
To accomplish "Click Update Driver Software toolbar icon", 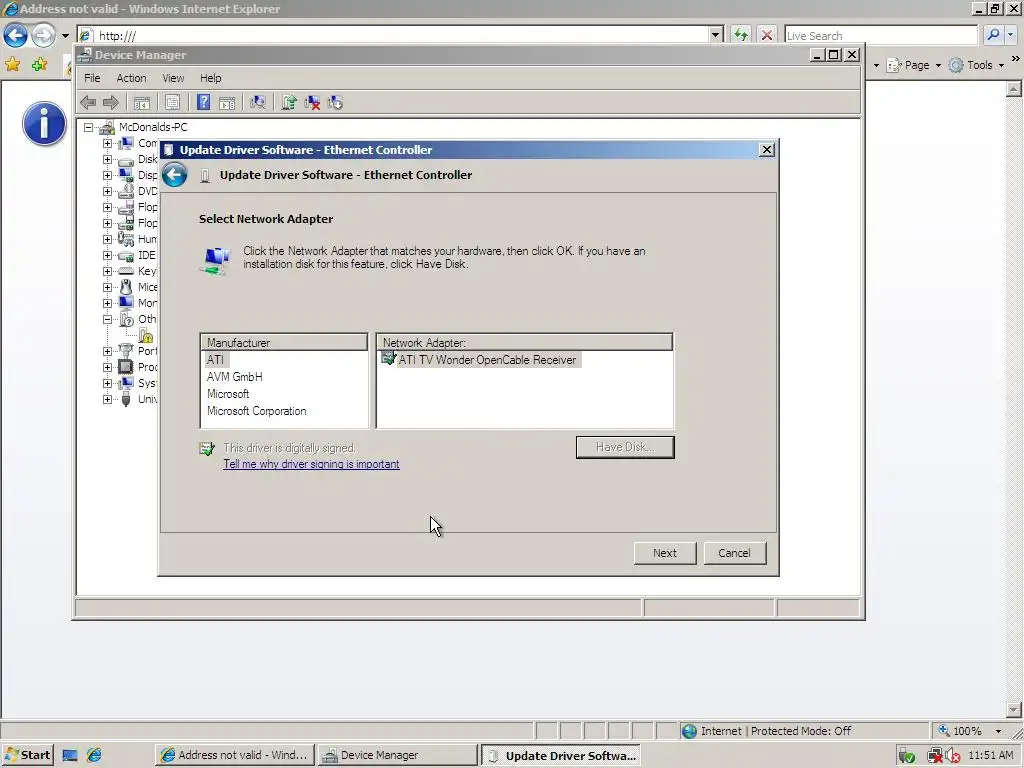I will pos(289,103).
